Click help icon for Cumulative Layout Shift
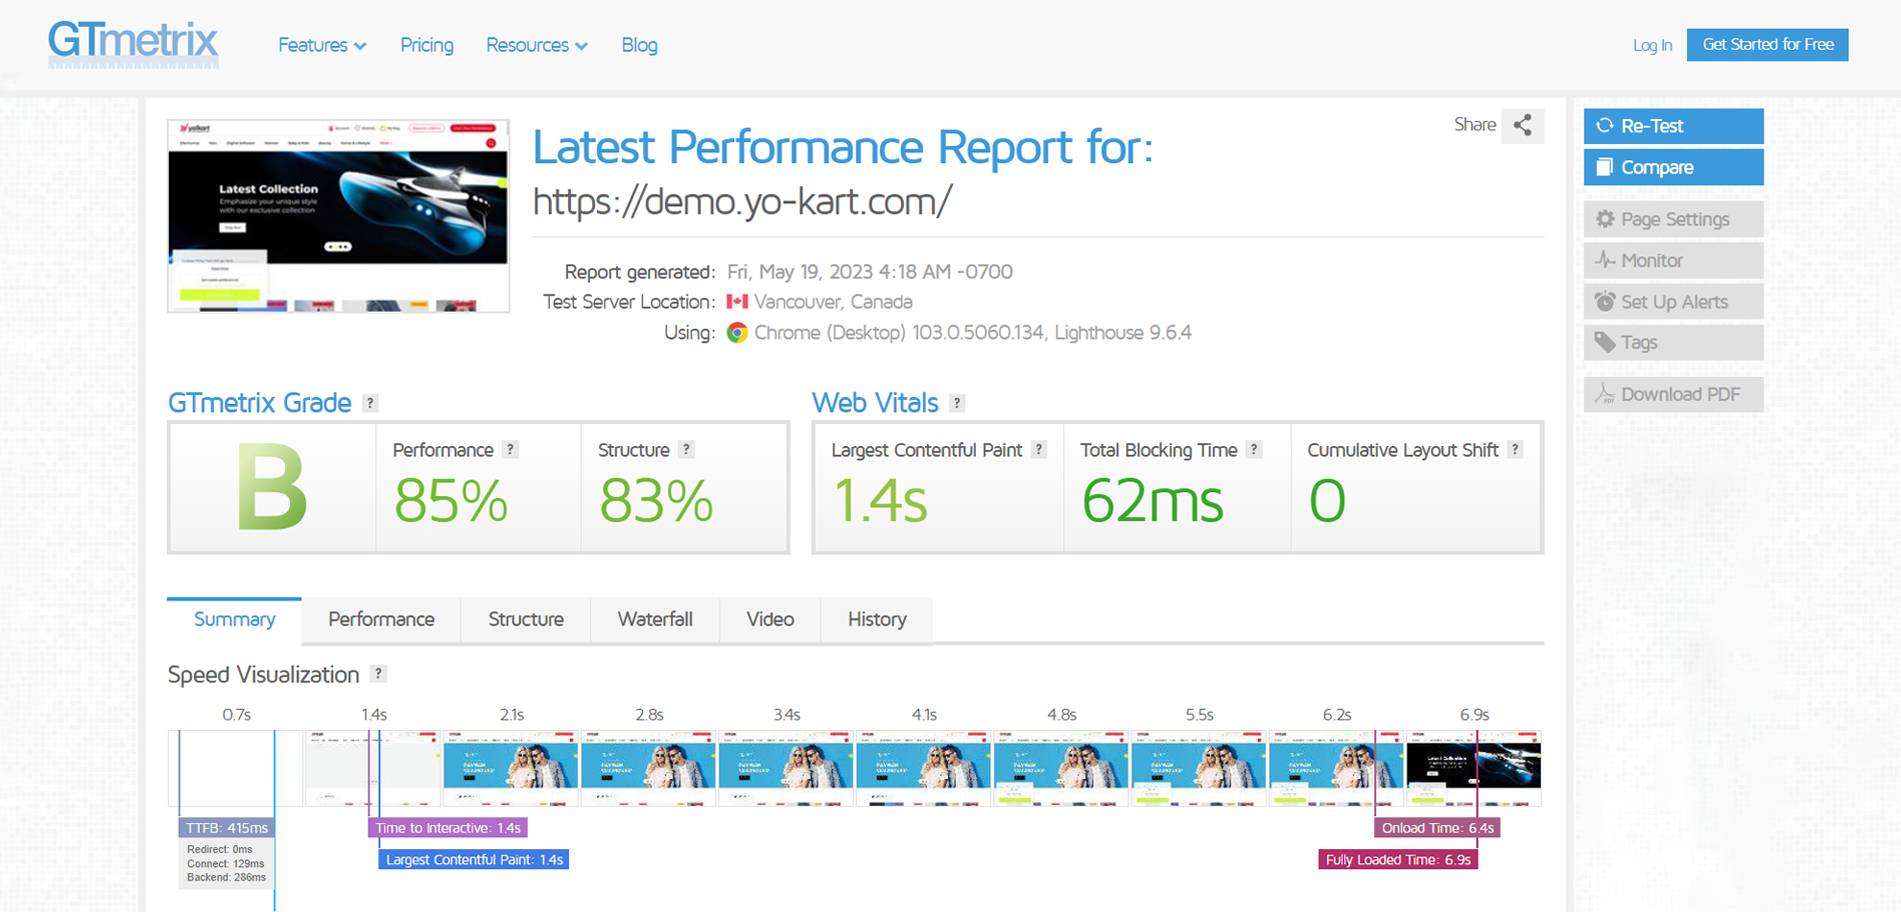The width and height of the screenshot is (1901, 912). (1515, 450)
